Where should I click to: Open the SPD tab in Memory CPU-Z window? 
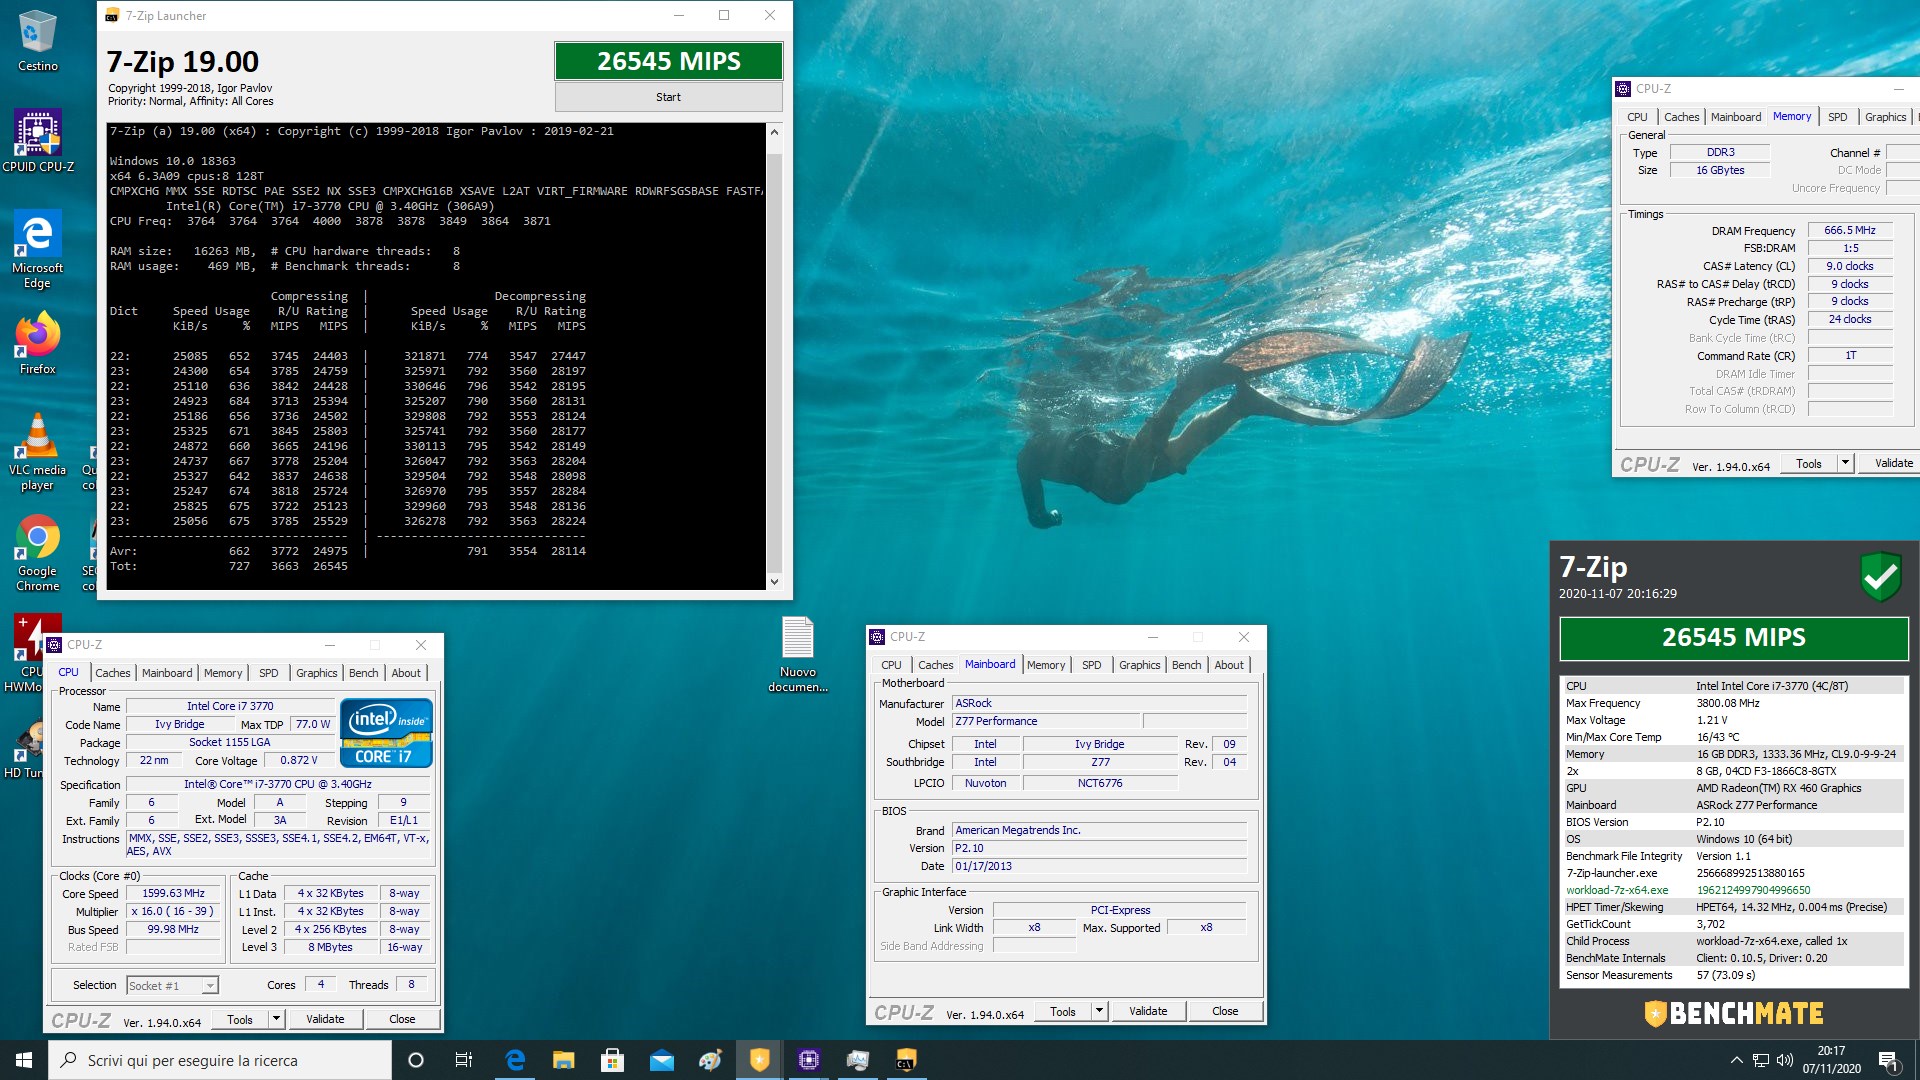coord(1837,117)
